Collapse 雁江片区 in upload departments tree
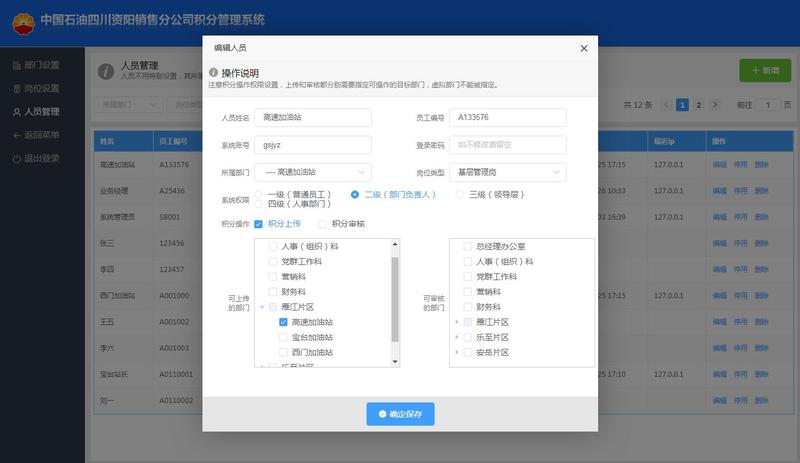The width and height of the screenshot is (800, 463). pos(262,307)
